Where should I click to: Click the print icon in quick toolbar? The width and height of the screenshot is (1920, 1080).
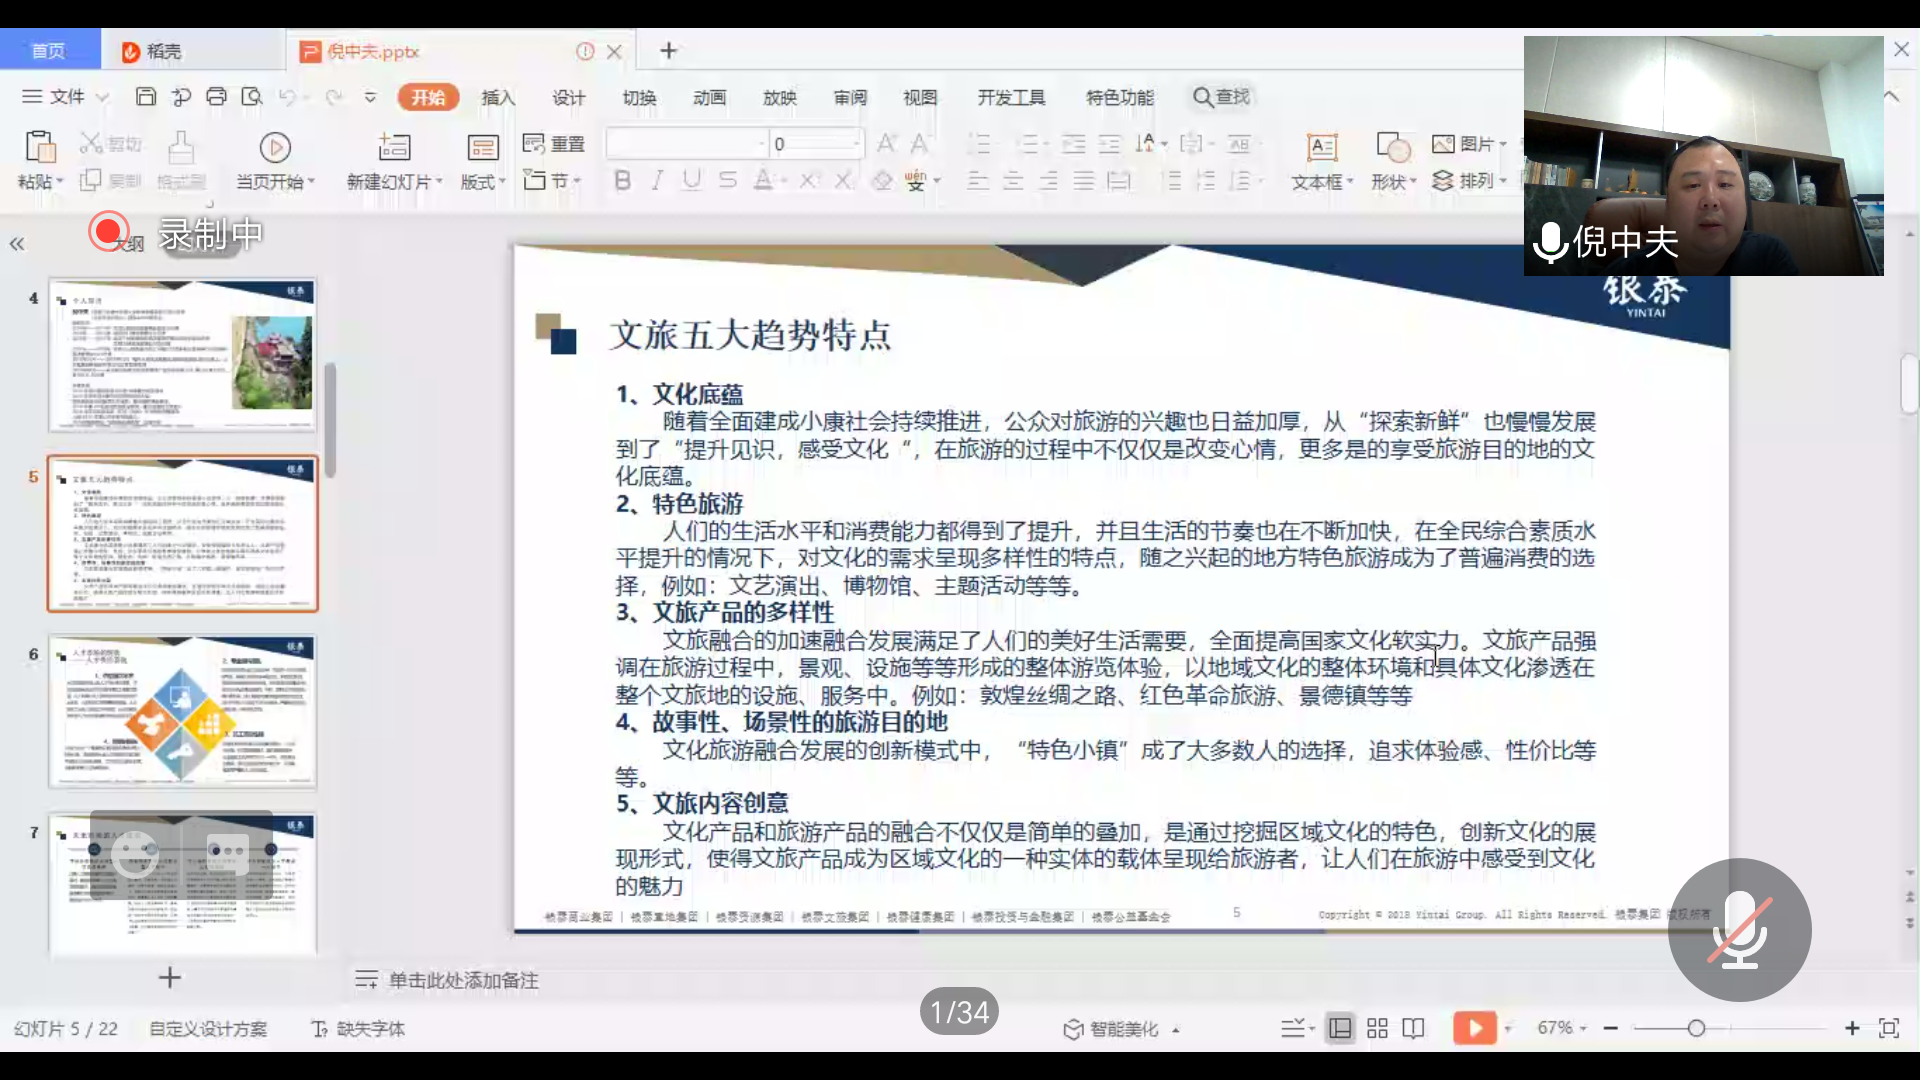pyautogui.click(x=216, y=97)
